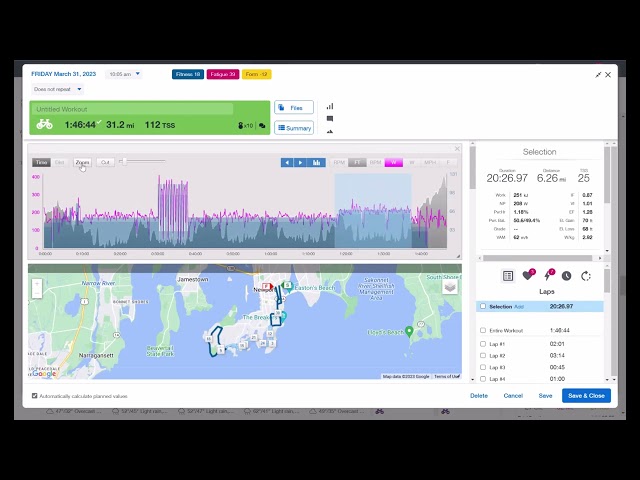This screenshot has width=640, height=480.
Task: Toggle the MPH speed channel button
Action: (x=430, y=162)
